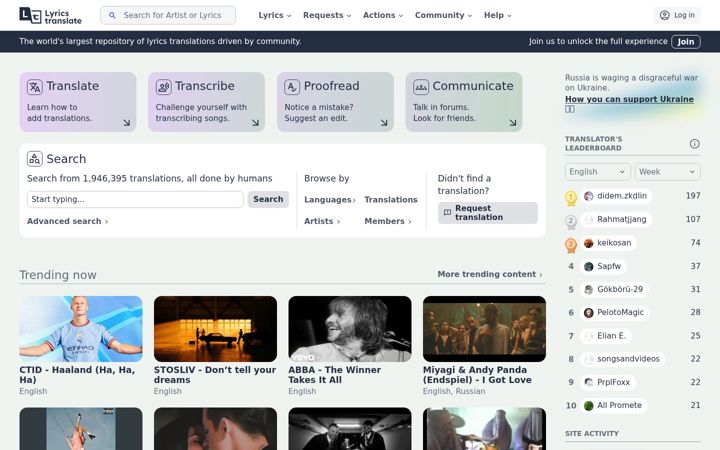Click the magnifier icon in the search bar

click(112, 15)
